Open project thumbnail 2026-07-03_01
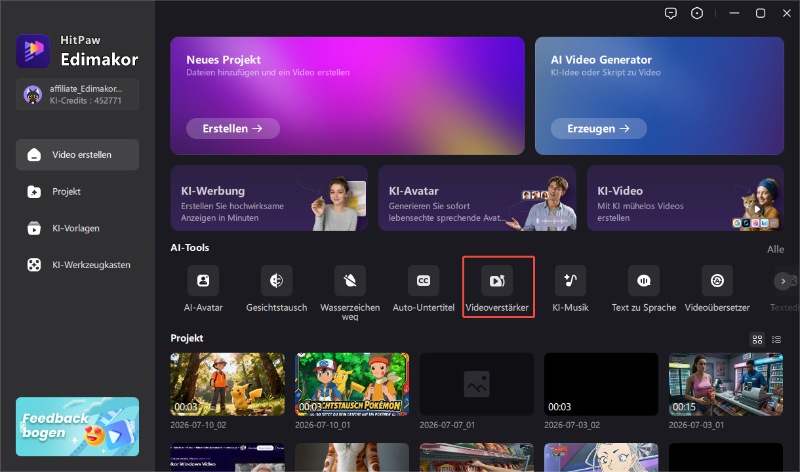 coord(726,384)
